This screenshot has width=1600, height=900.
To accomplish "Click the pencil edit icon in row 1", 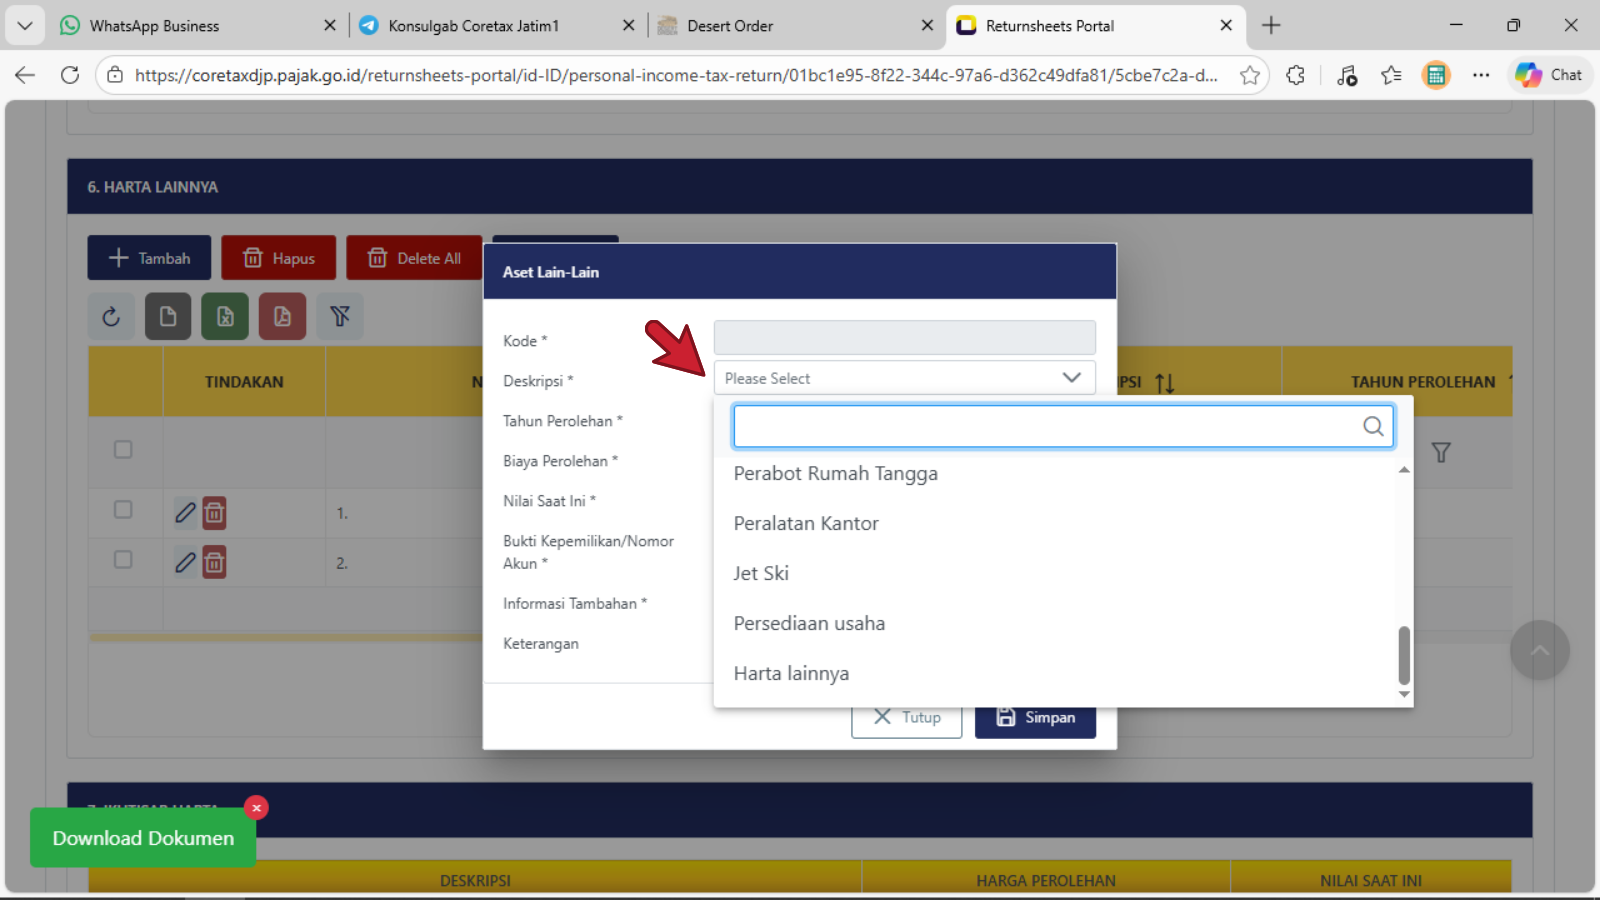I will point(185,513).
